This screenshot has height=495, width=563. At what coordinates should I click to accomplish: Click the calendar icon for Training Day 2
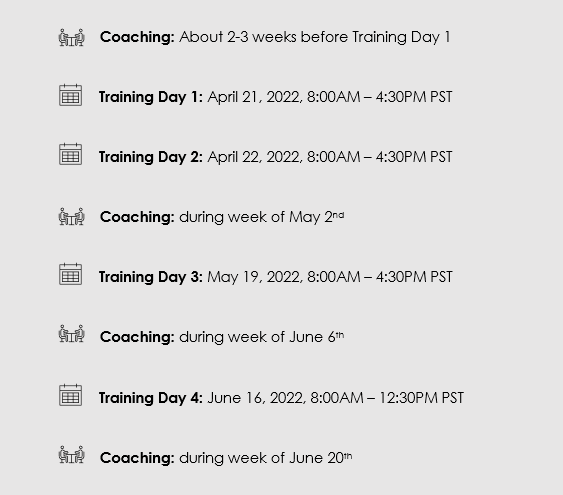70,154
